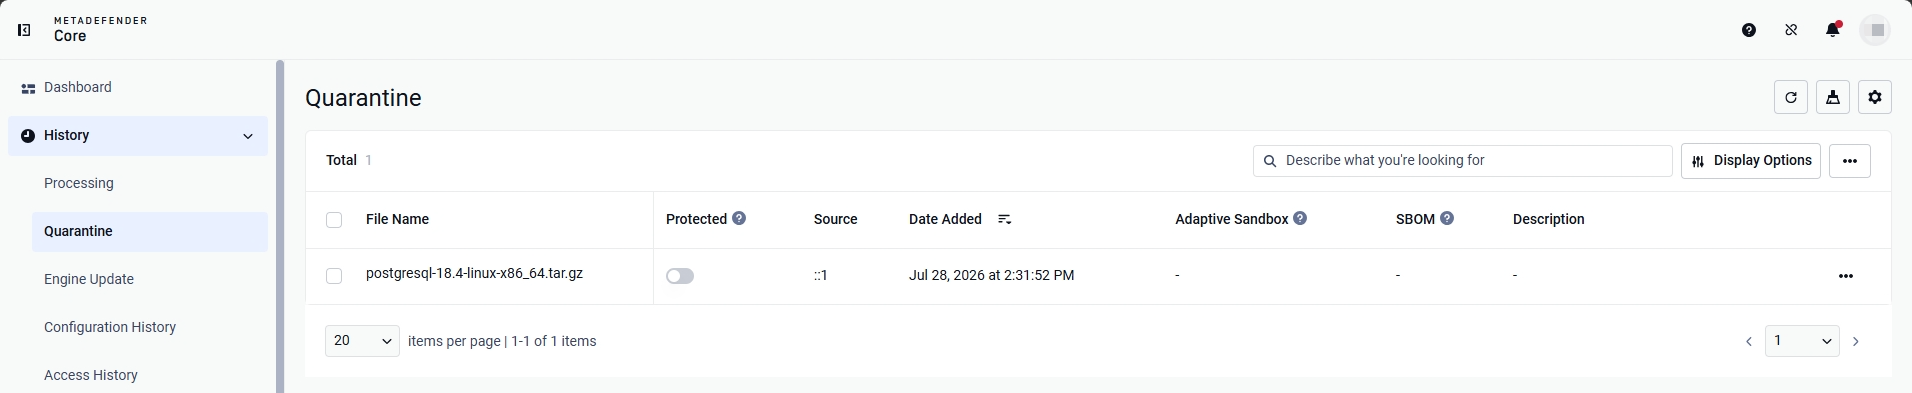1912x393 pixels.
Task: Open the items per page dropdown
Action: (362, 341)
